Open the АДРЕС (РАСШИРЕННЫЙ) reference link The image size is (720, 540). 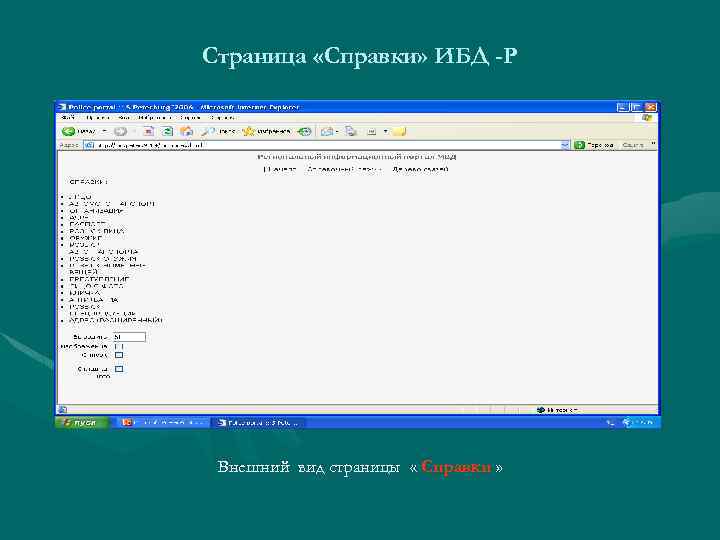(116, 320)
